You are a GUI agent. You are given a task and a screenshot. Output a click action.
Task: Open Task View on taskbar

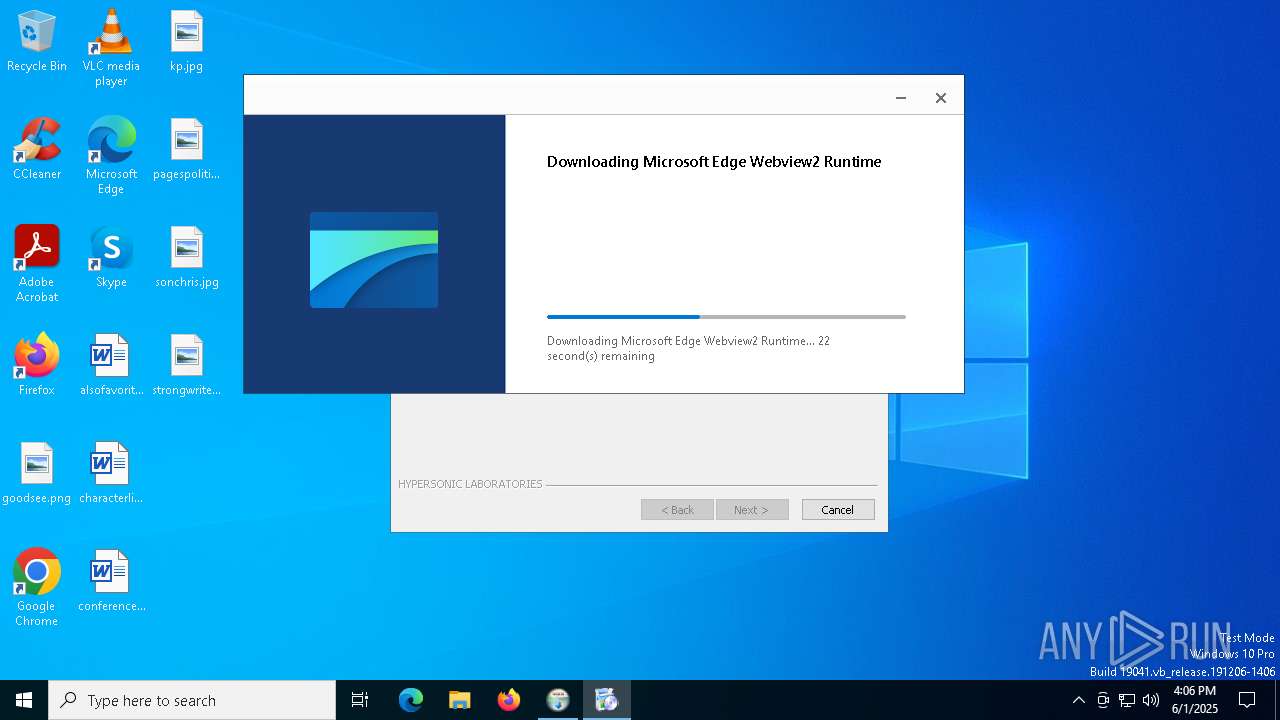[360, 700]
